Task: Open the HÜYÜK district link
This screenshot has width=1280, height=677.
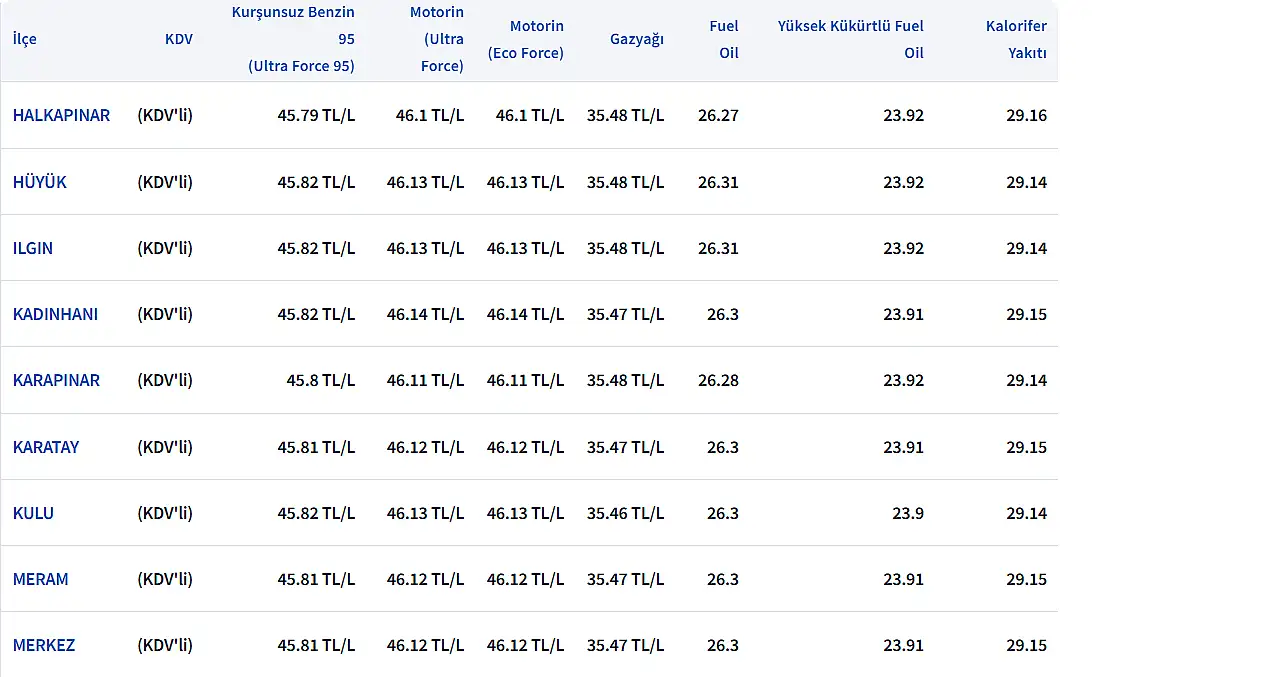Action: click(39, 182)
